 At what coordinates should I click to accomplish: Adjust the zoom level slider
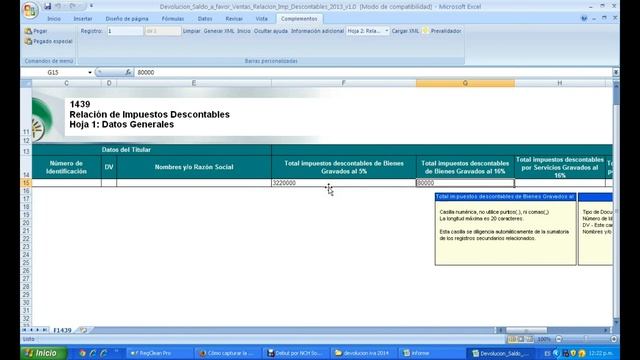point(586,339)
